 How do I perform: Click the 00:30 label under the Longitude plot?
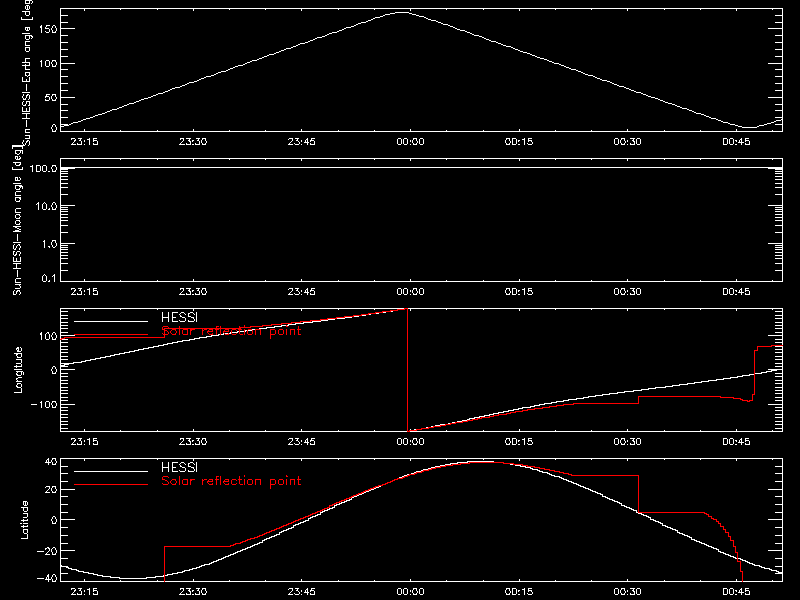click(x=628, y=442)
